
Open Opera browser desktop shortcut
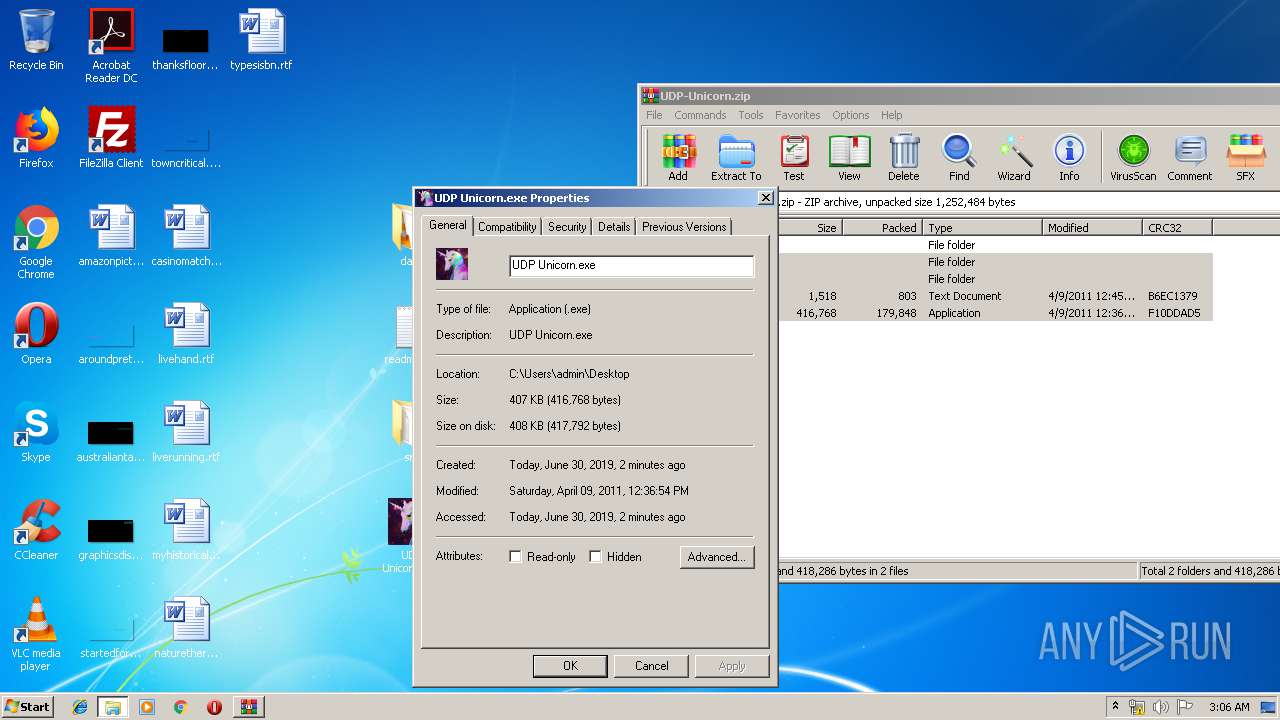pyautogui.click(x=36, y=334)
